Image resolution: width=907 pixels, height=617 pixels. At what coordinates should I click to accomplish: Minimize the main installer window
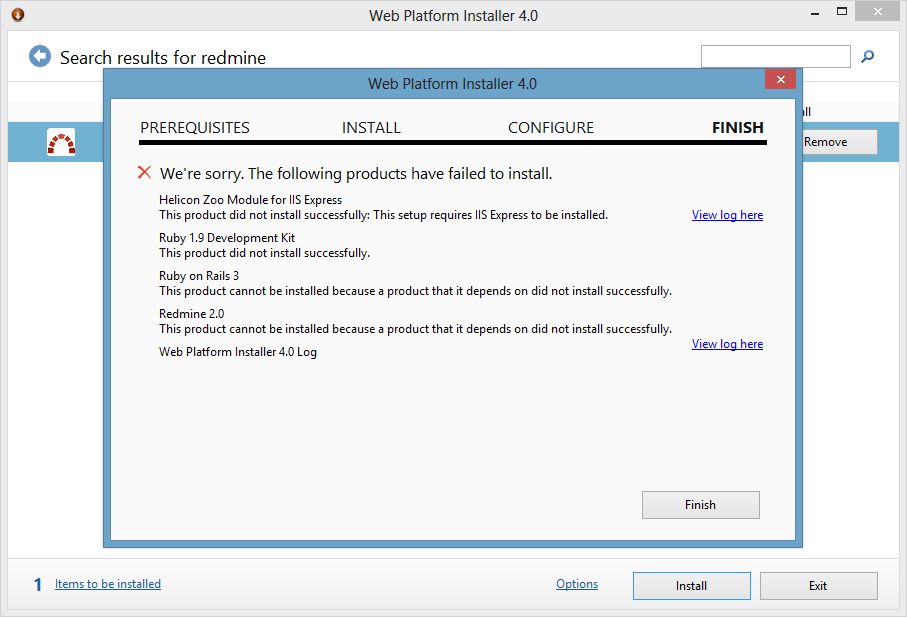[x=815, y=13]
